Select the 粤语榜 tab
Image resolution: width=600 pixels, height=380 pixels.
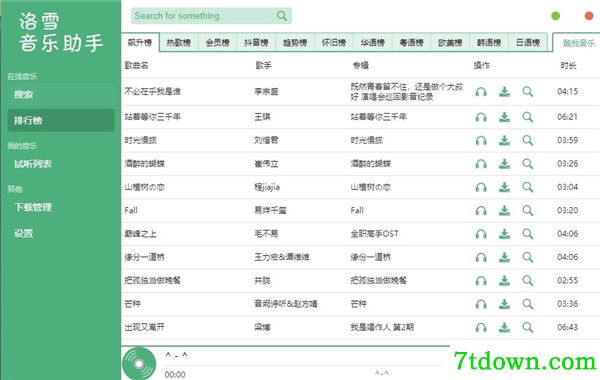click(x=411, y=42)
